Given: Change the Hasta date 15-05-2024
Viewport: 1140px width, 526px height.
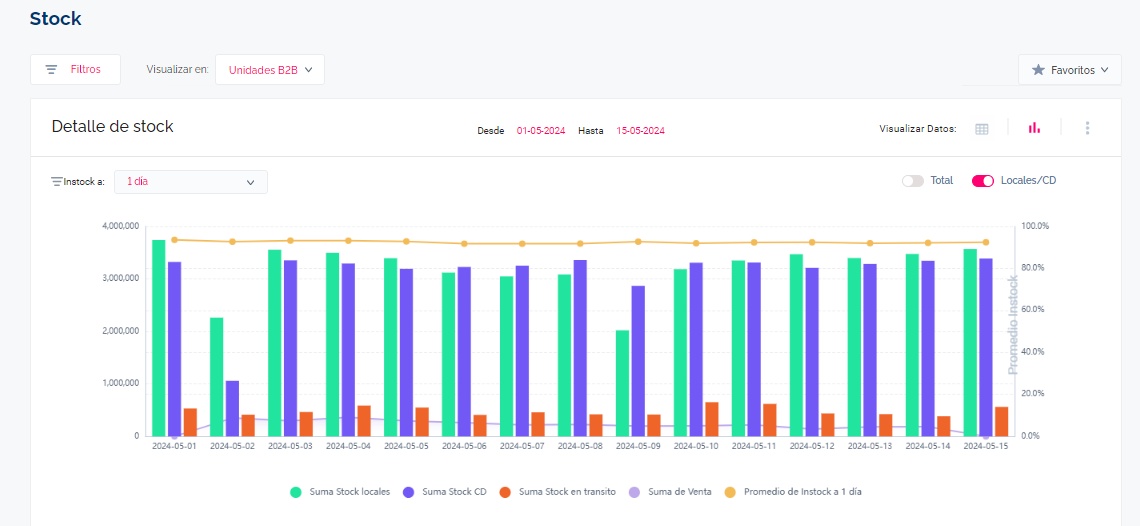Looking at the screenshot, I should [x=640, y=131].
